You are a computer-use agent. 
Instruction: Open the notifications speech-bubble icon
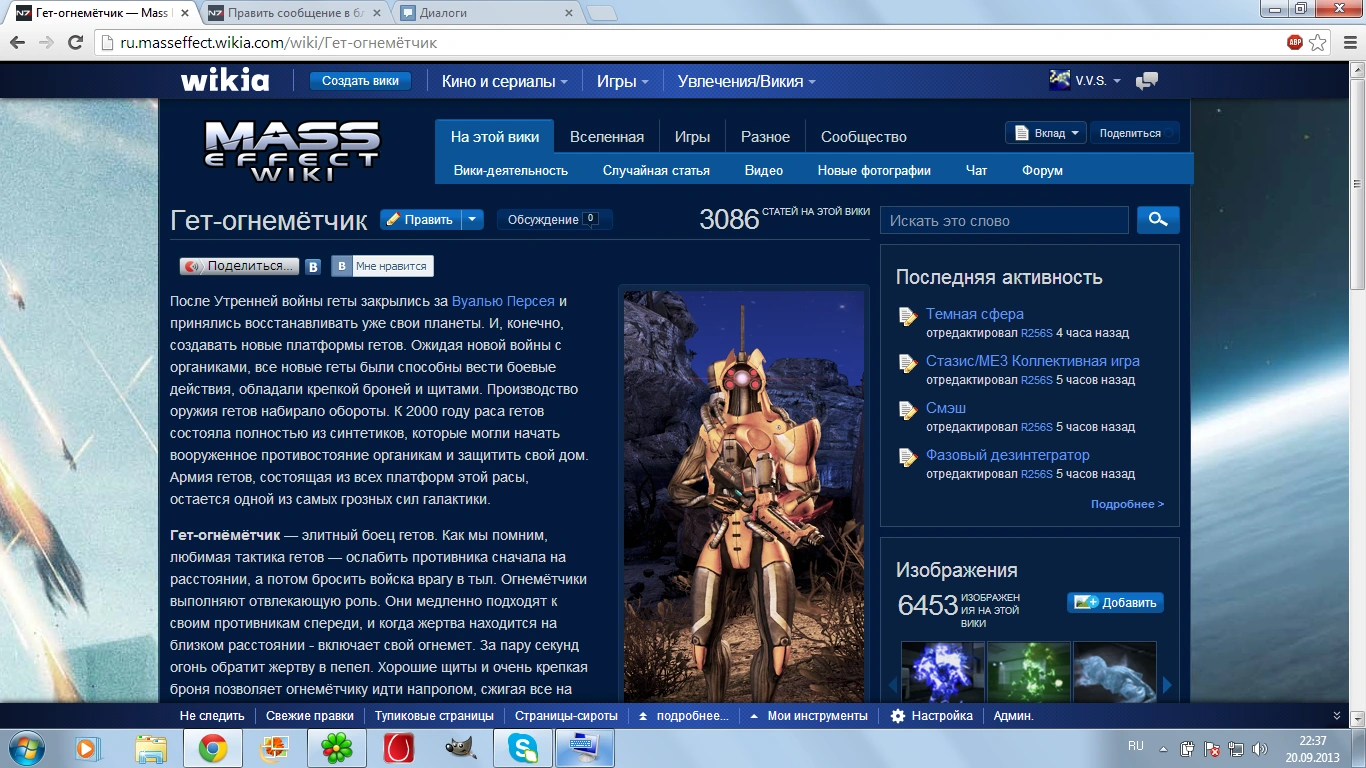1147,81
